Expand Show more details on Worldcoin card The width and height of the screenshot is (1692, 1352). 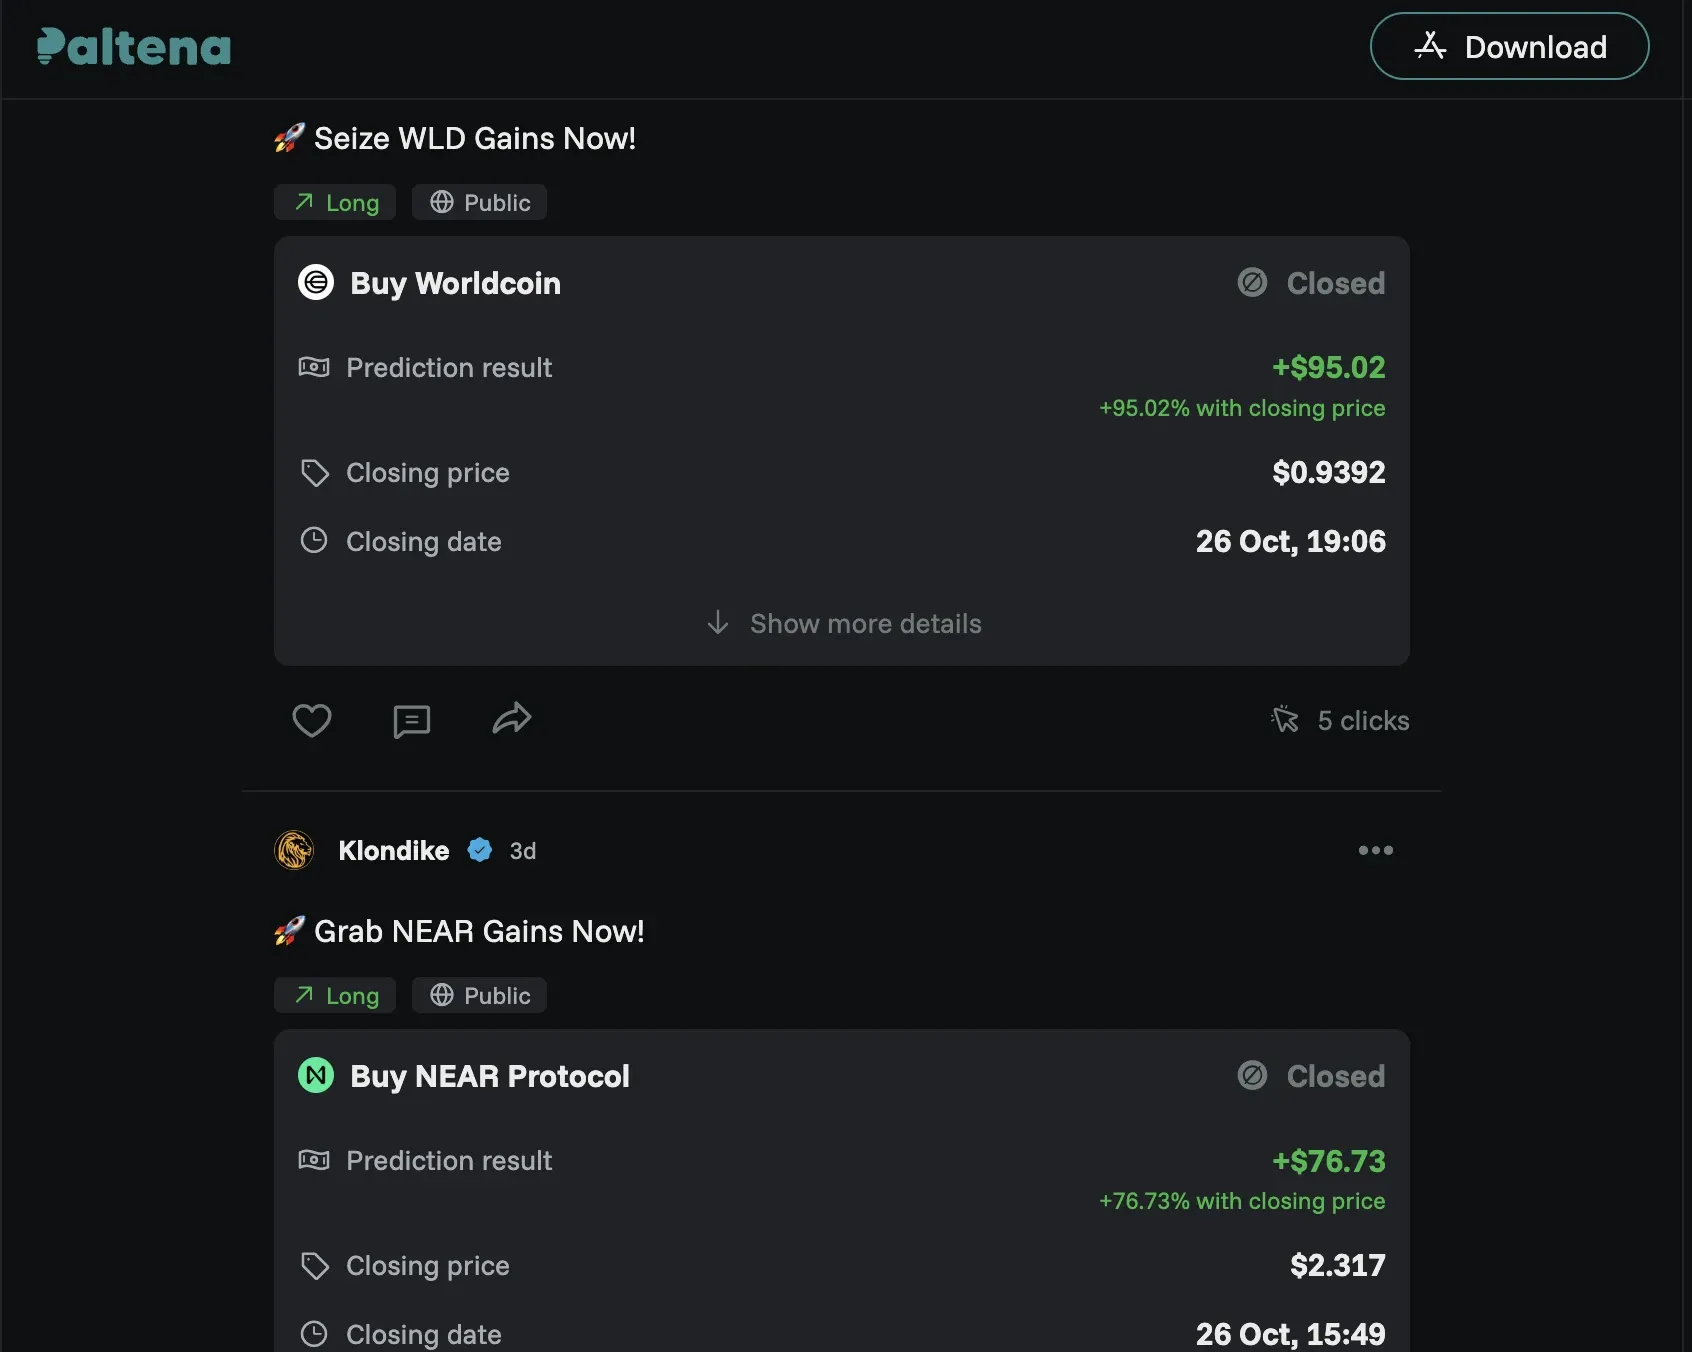pos(843,623)
